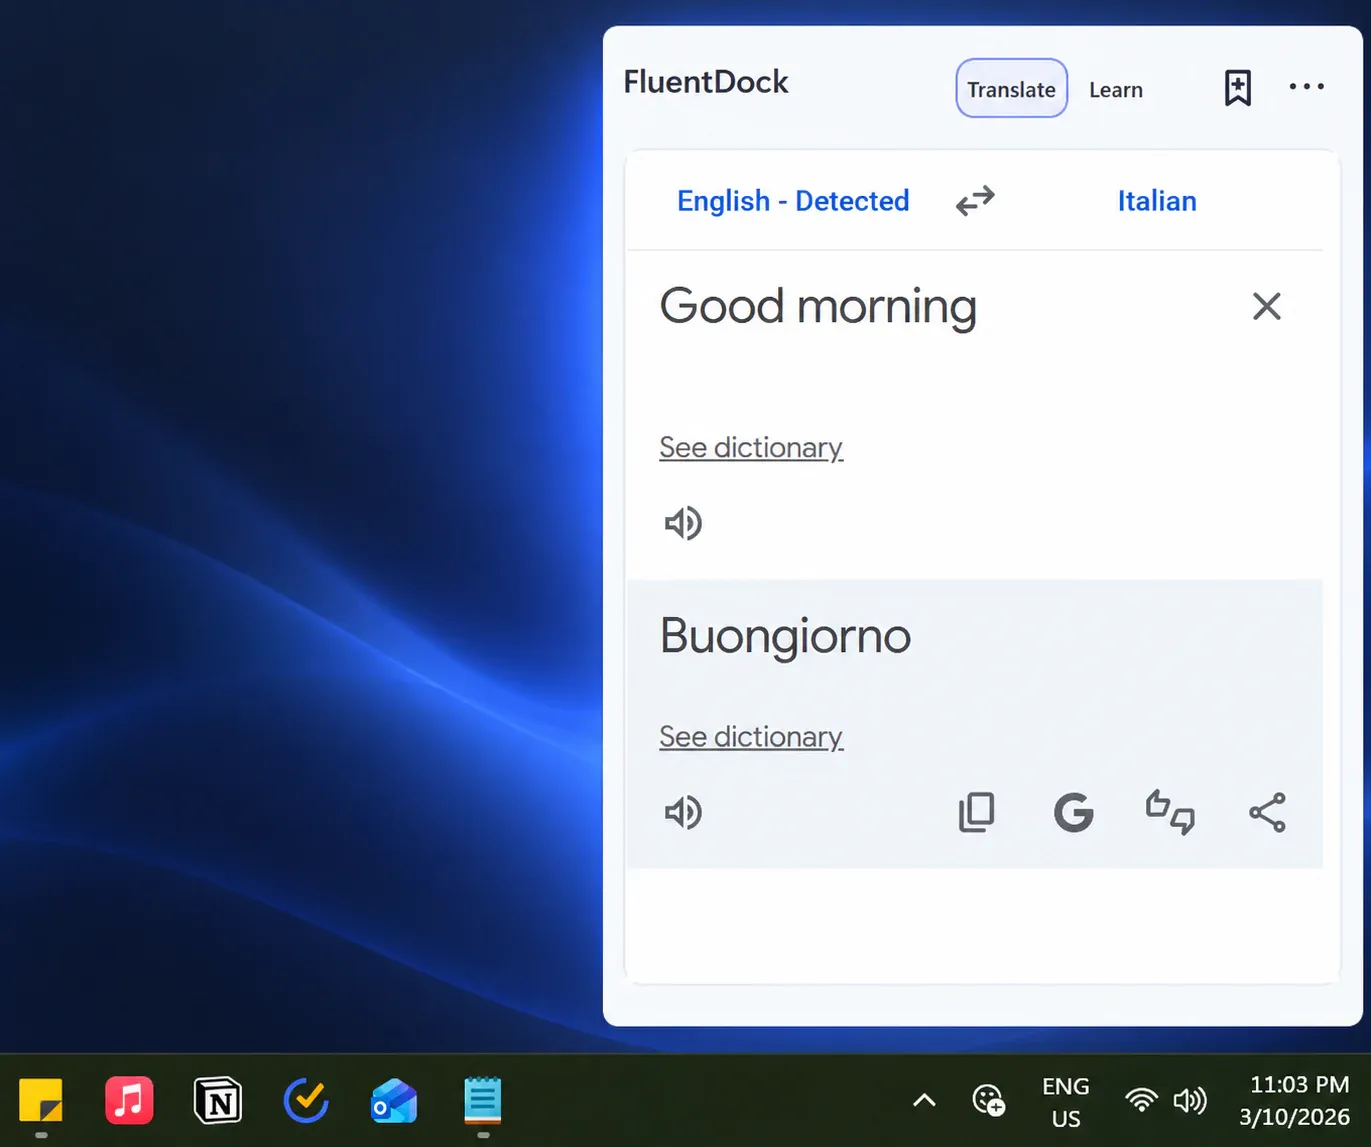Launch the Music app from taskbar
Viewport: 1371px width, 1147px height.
pyautogui.click(x=129, y=1101)
